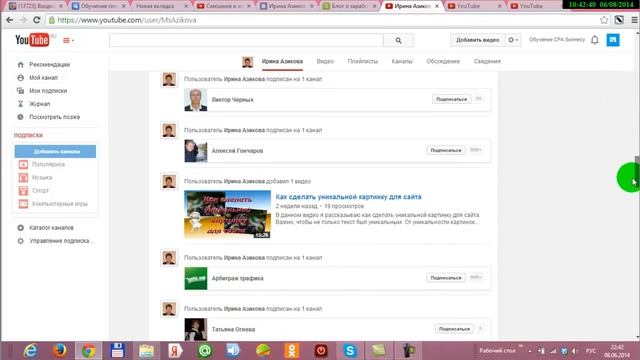Open the gear settings dropdown
The height and width of the screenshot is (360, 640).
513,40
